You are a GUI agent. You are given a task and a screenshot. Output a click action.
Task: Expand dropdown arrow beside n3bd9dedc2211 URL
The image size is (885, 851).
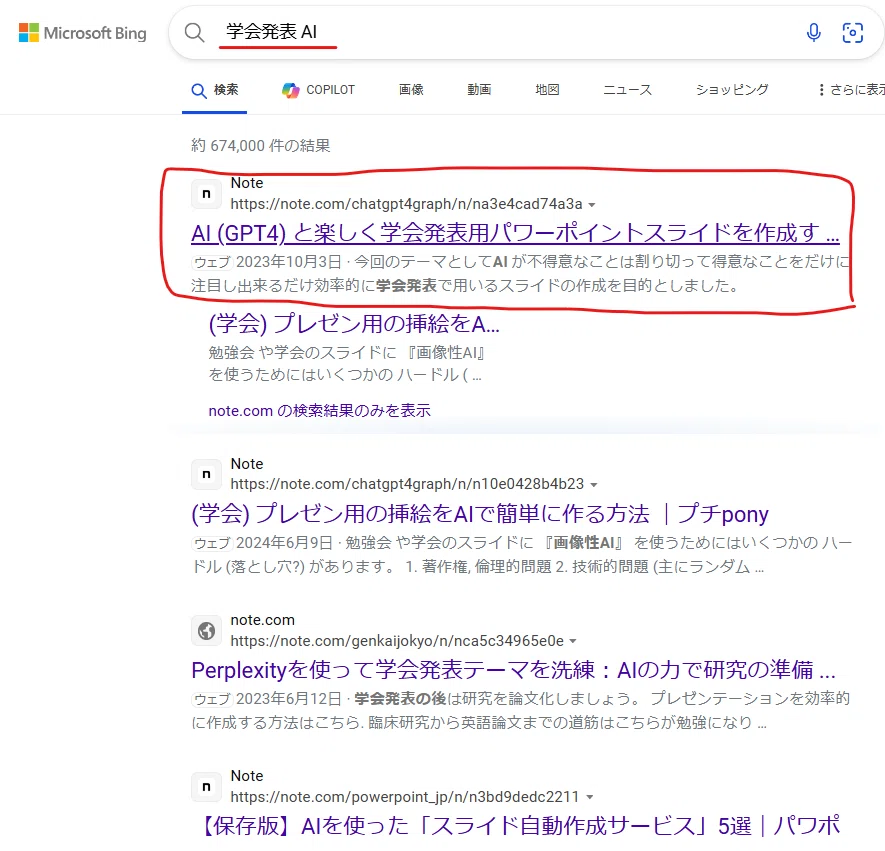click(x=590, y=797)
